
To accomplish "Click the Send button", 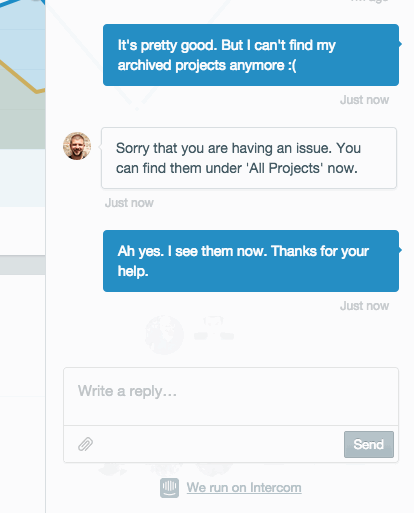I will (x=369, y=444).
